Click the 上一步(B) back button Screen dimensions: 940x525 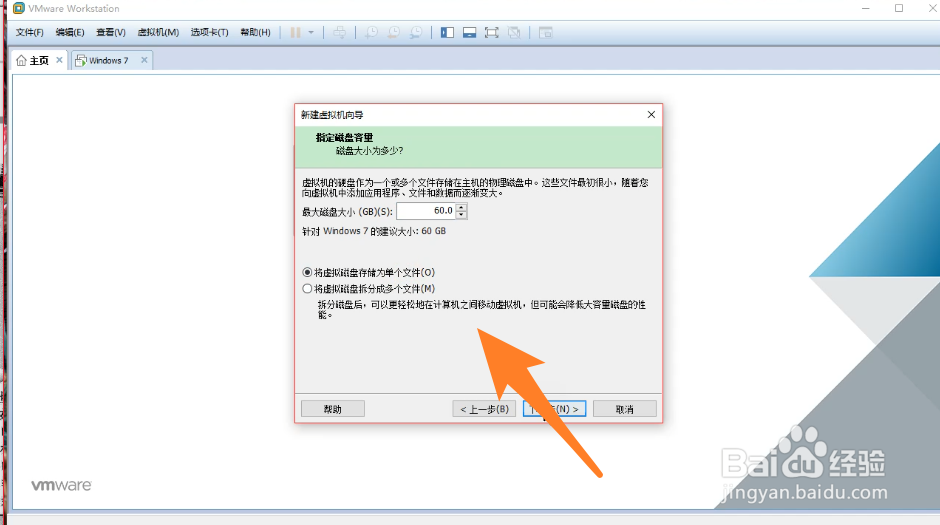point(484,409)
